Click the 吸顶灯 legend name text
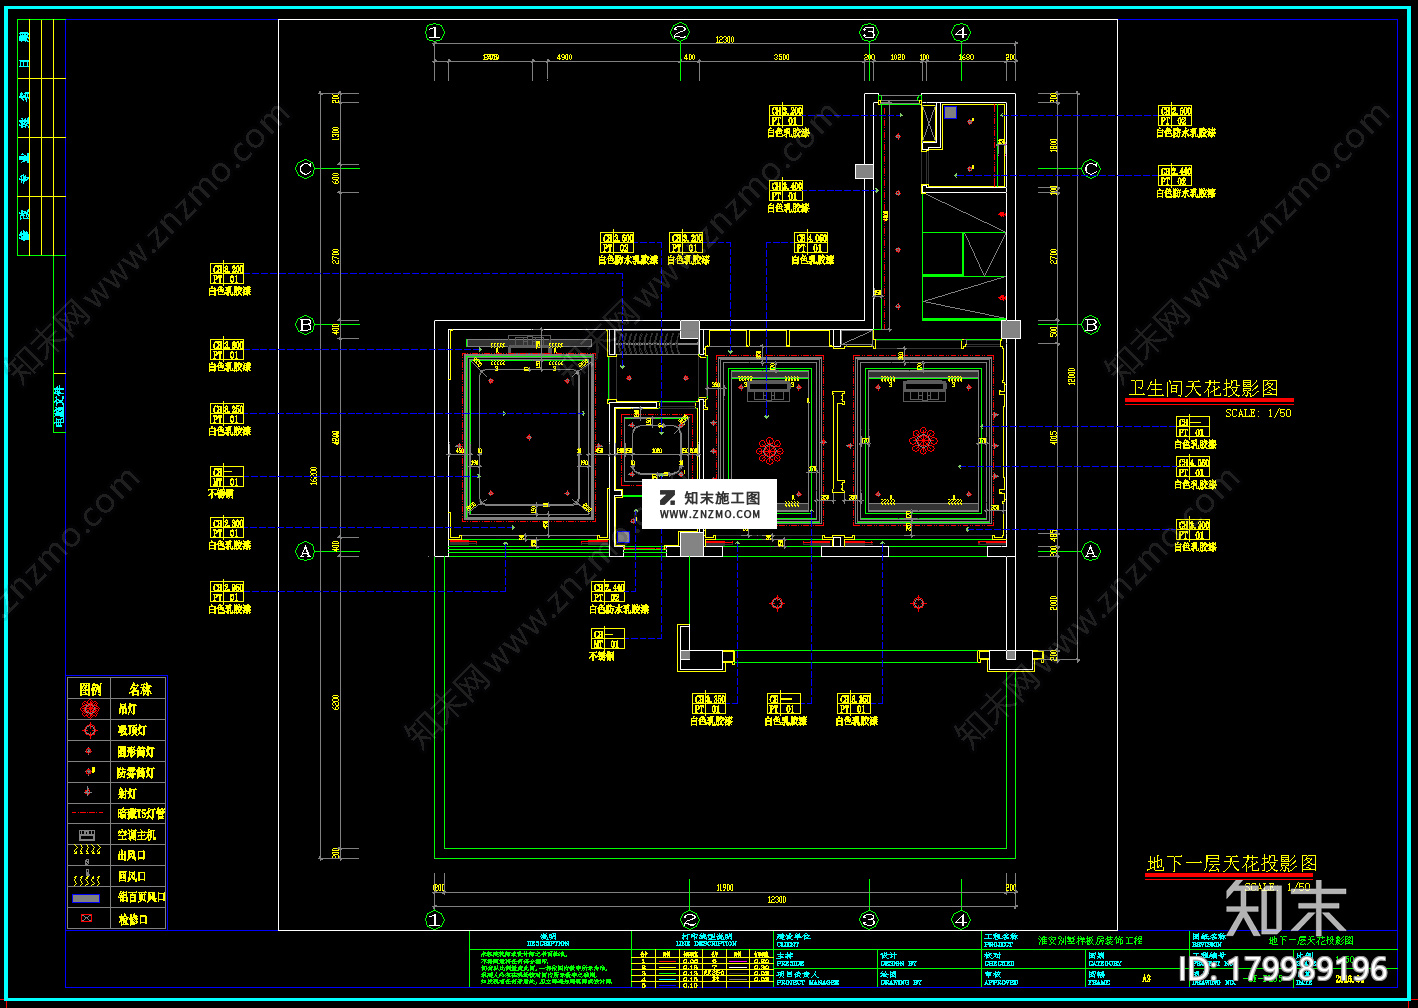Image resolution: width=1418 pixels, height=1008 pixels. [x=132, y=731]
